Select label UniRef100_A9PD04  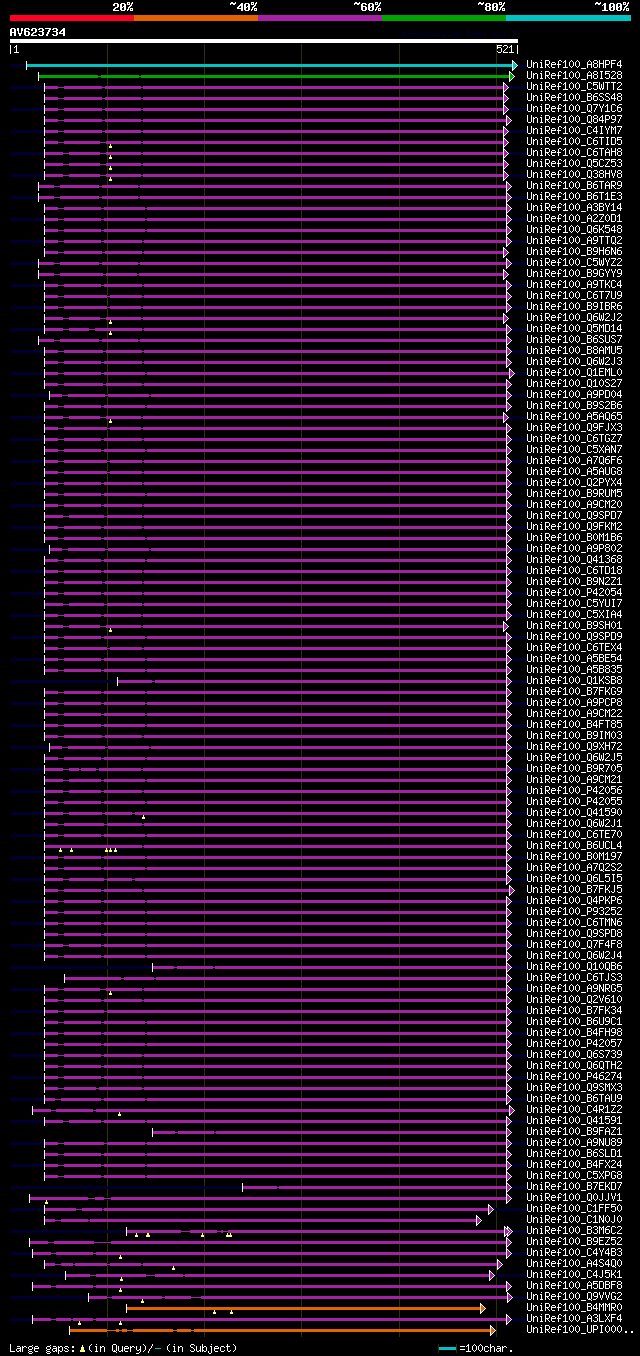[x=574, y=395]
